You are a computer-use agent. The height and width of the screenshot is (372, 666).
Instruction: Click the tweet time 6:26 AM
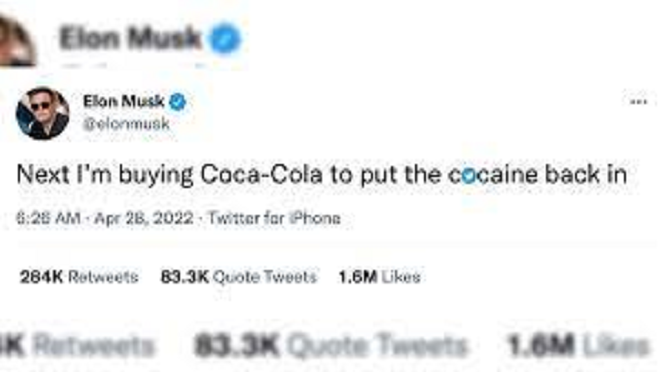(x=48, y=218)
